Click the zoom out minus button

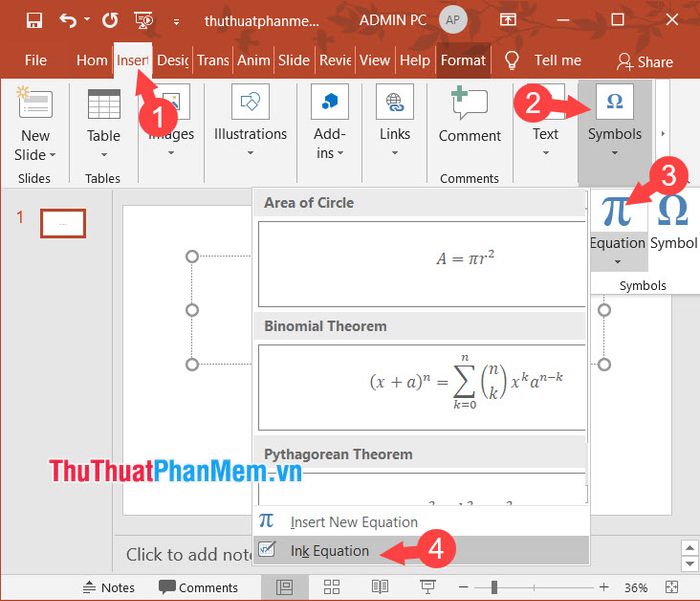(x=463, y=587)
